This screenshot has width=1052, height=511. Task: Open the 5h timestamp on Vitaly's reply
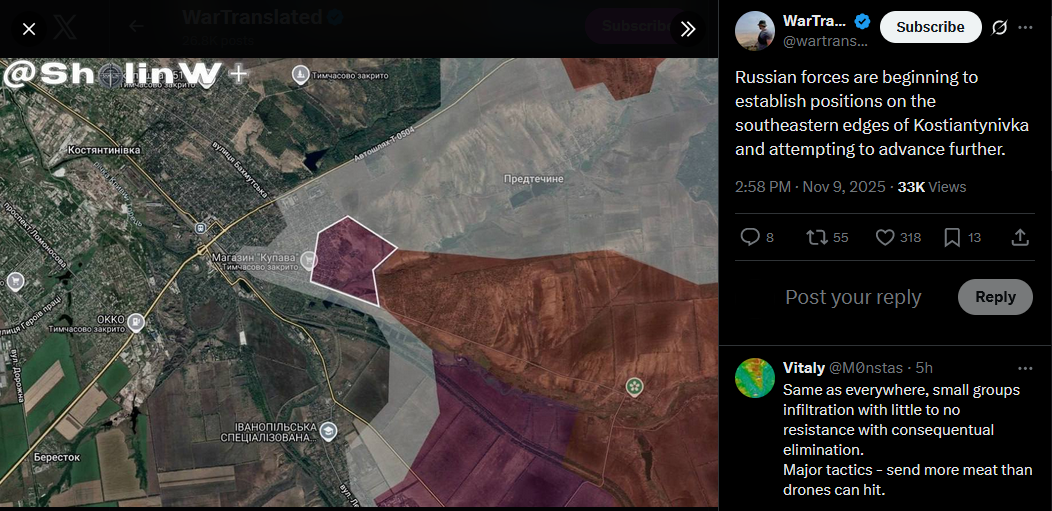click(x=925, y=368)
